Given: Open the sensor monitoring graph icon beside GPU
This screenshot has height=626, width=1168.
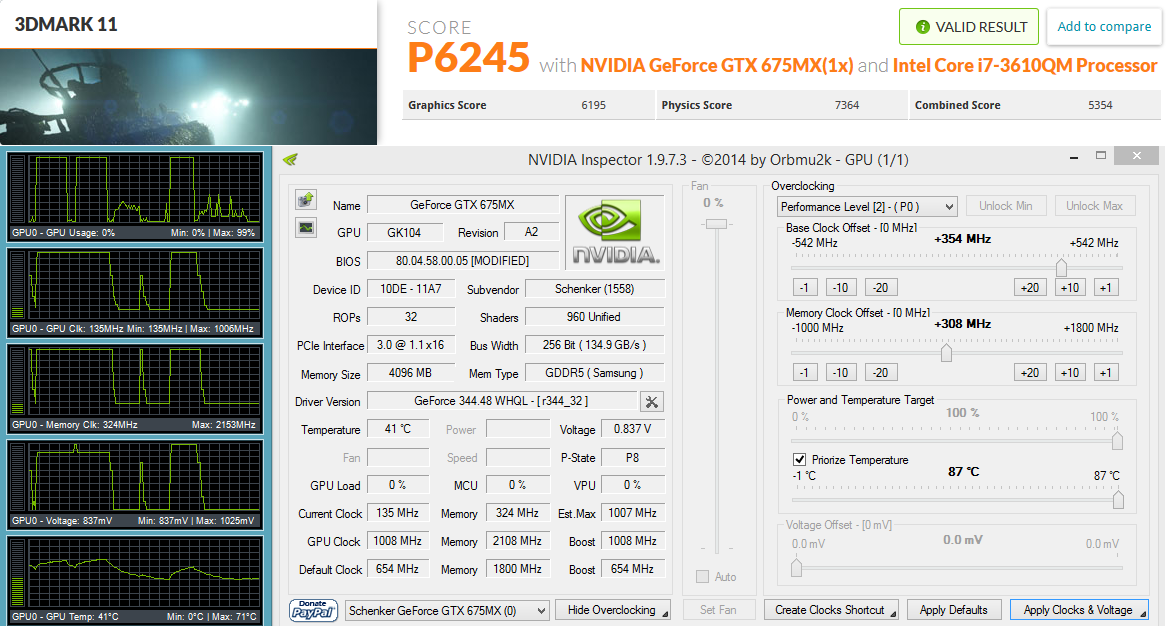Looking at the screenshot, I should pyautogui.click(x=306, y=228).
